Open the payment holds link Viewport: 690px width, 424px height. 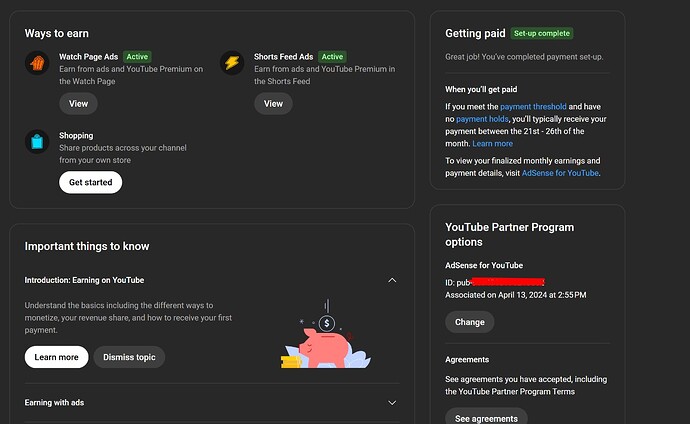(482, 119)
